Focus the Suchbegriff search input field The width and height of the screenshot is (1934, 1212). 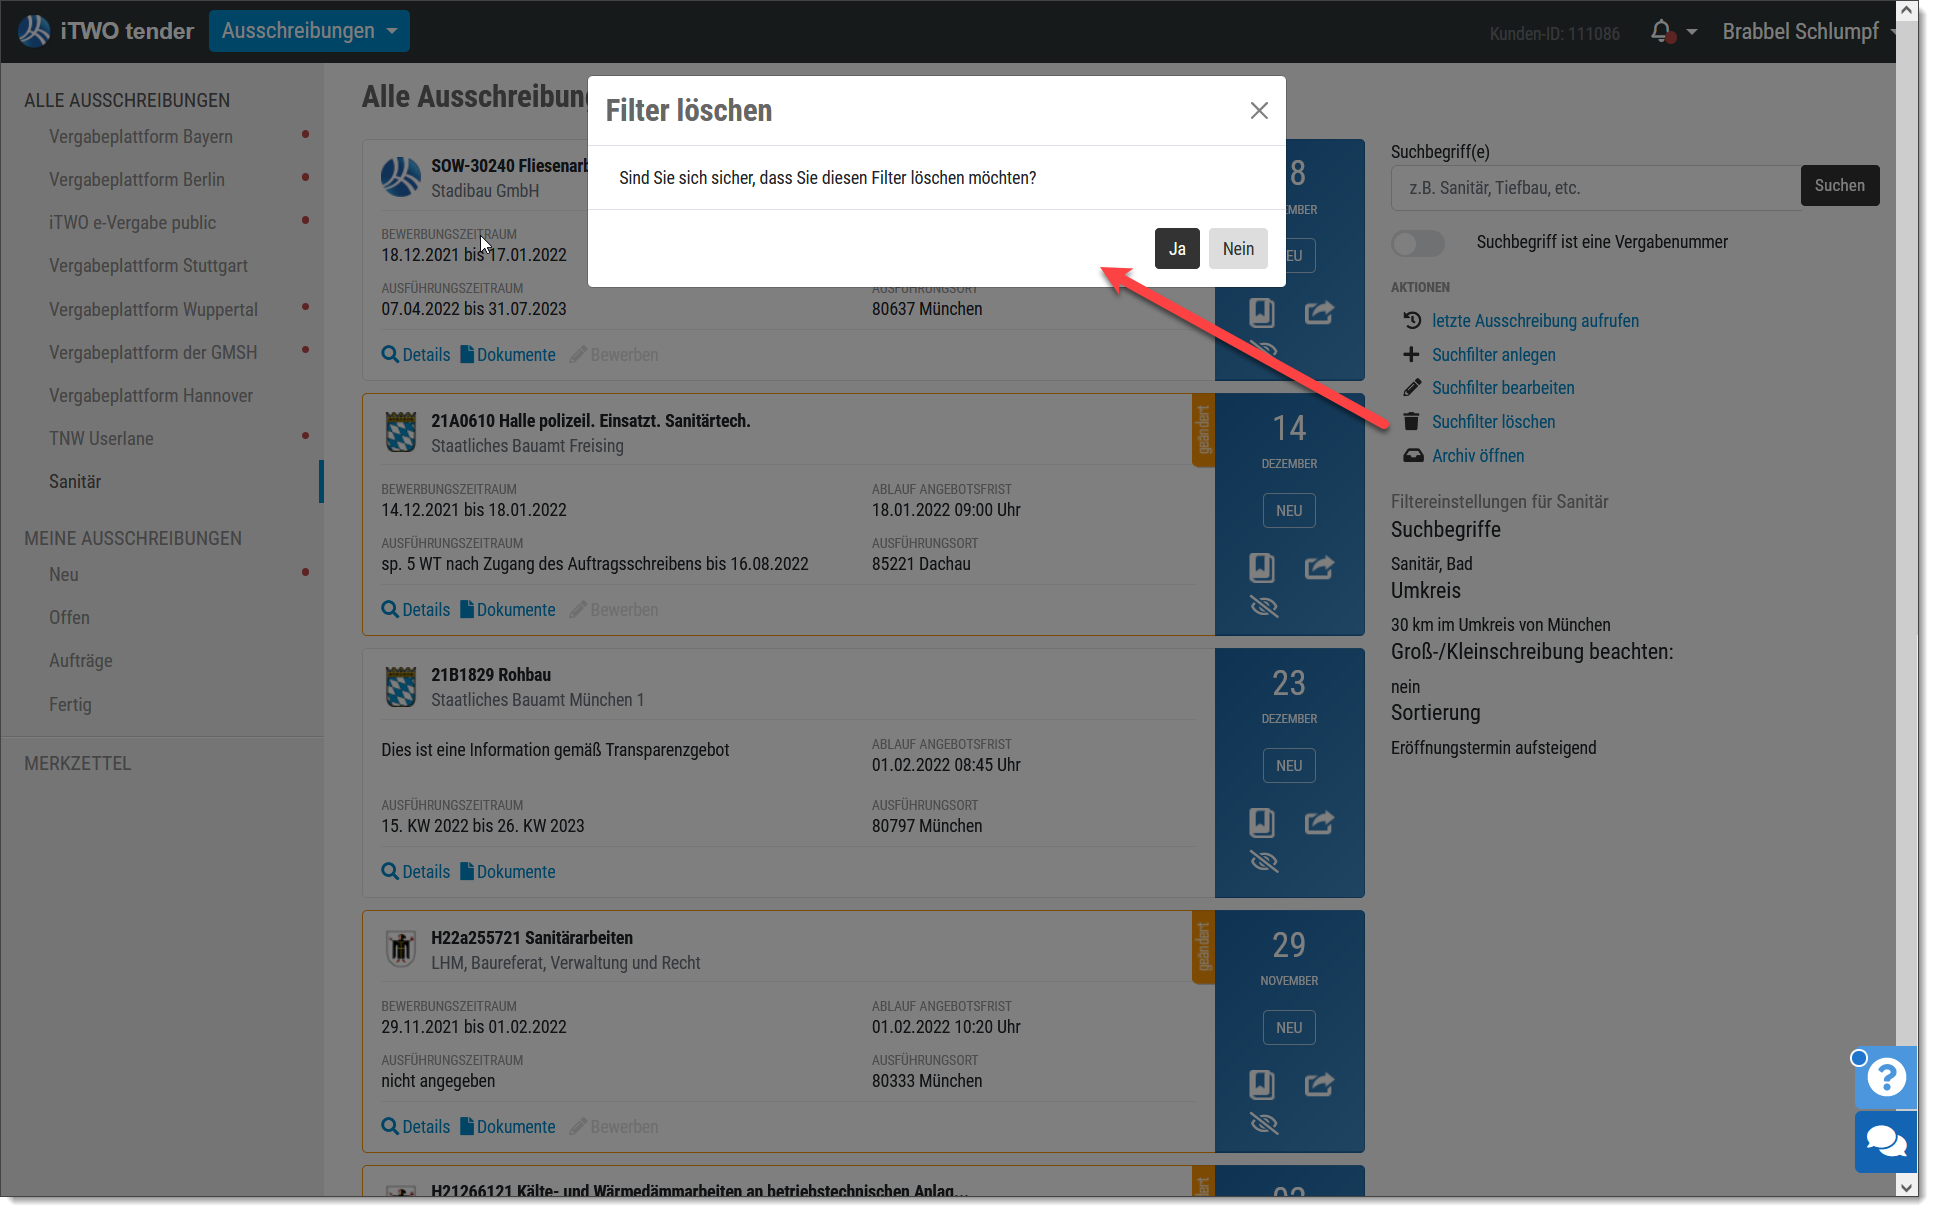1595,188
